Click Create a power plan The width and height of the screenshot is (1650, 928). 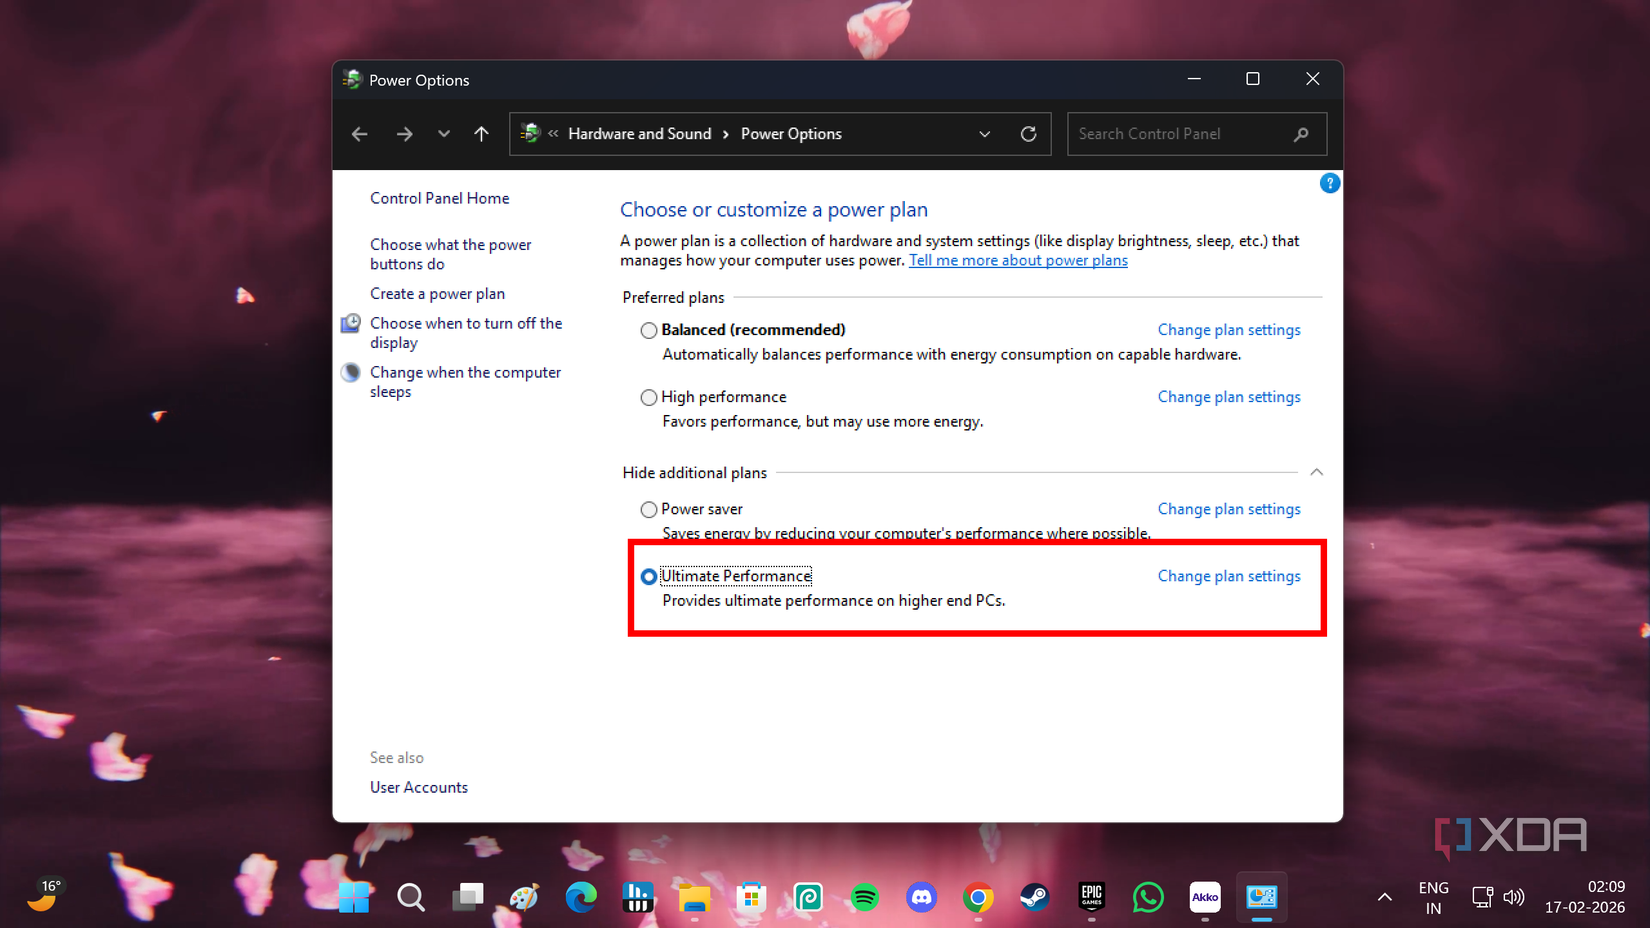[437, 294]
